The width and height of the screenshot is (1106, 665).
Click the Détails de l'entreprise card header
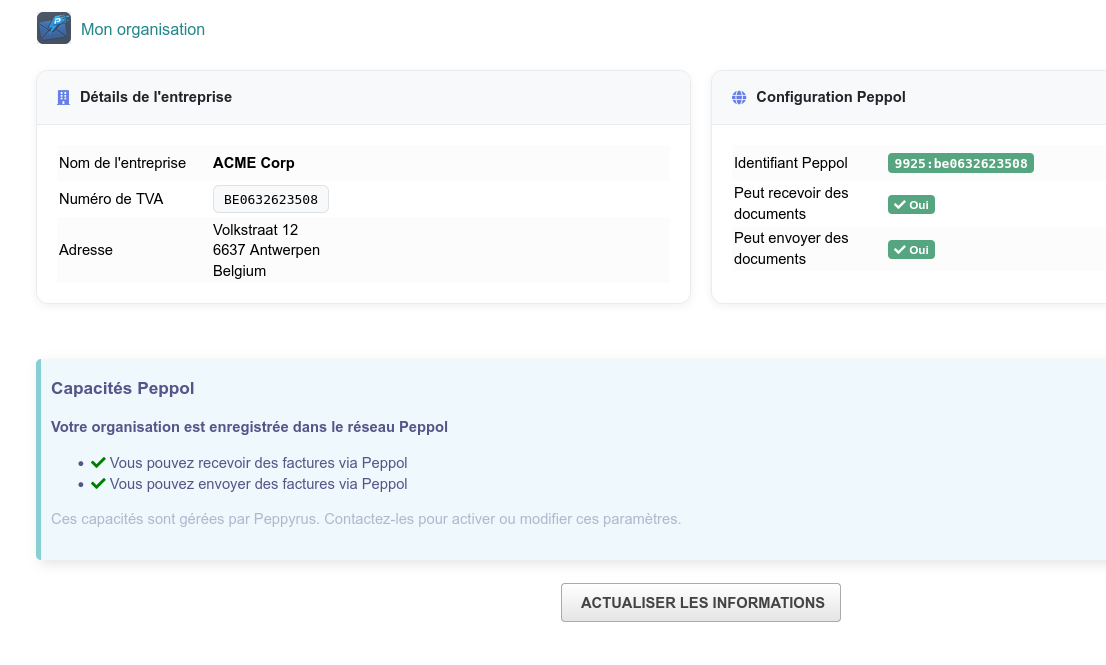pyautogui.click(x=363, y=97)
